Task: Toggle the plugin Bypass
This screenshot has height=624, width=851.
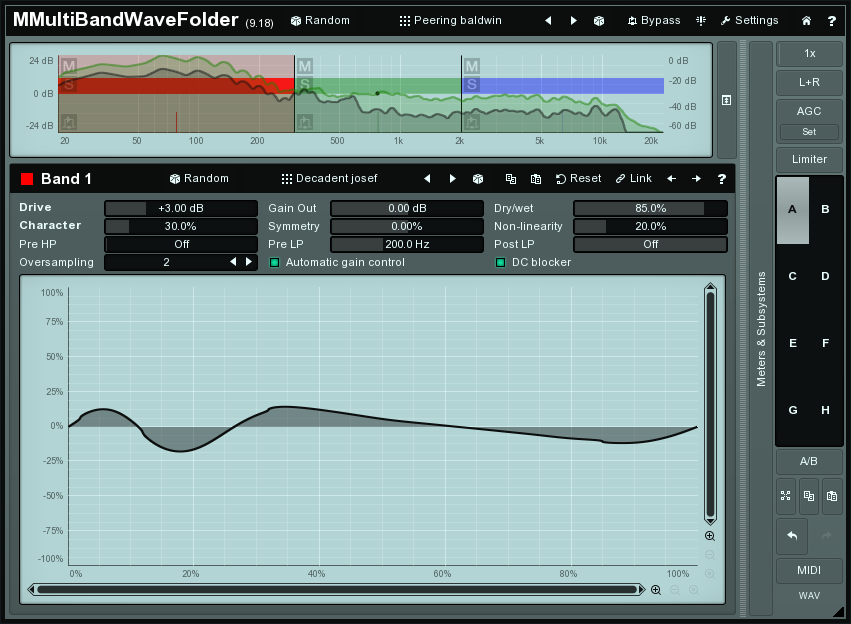Action: [x=653, y=20]
